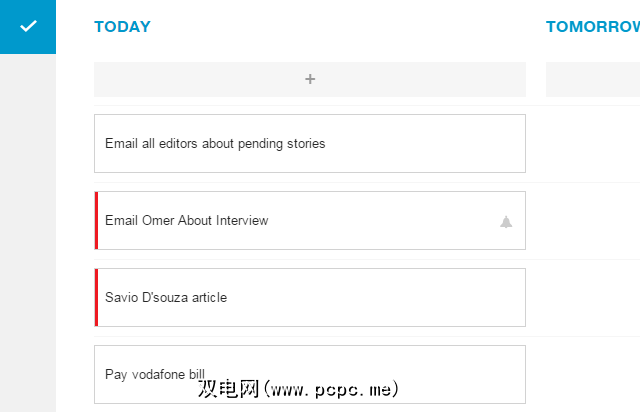This screenshot has height=412, width=640.
Task: Click the red priority bar on Email Omer task
Action: (x=96, y=220)
